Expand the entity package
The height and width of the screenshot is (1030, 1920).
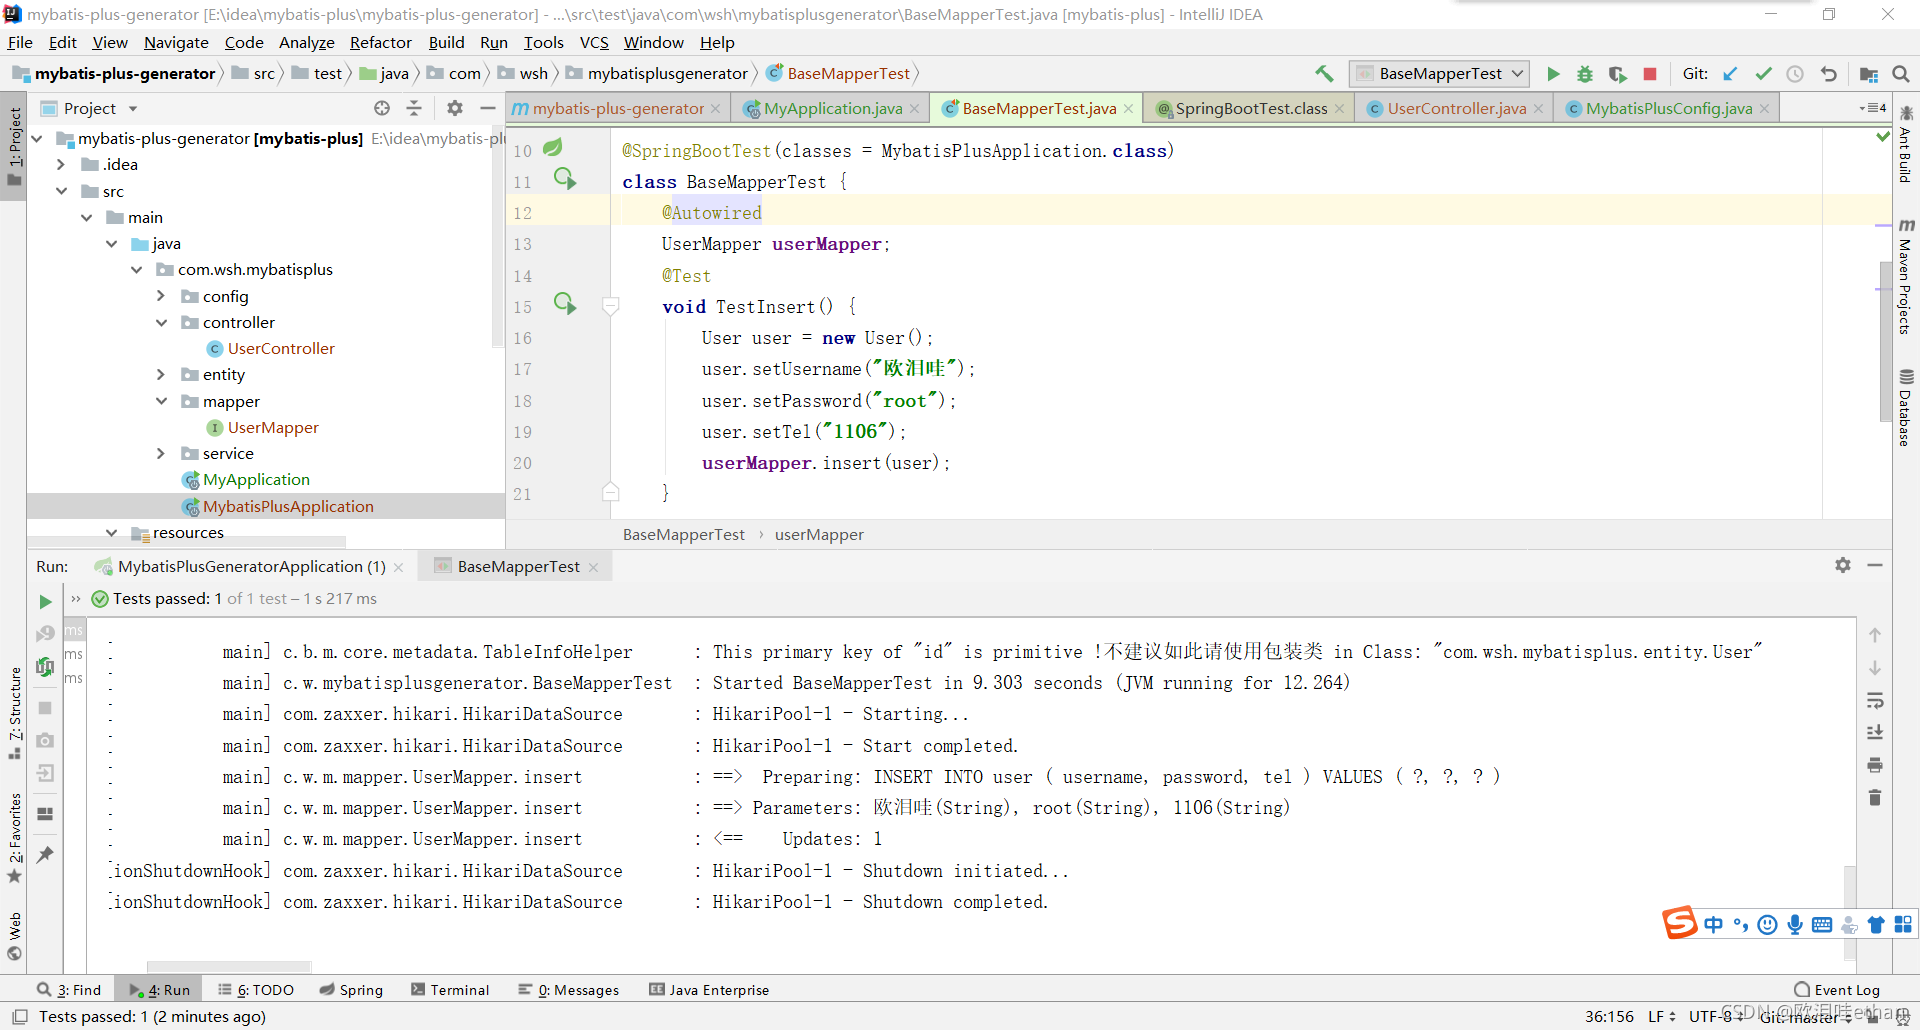161,374
